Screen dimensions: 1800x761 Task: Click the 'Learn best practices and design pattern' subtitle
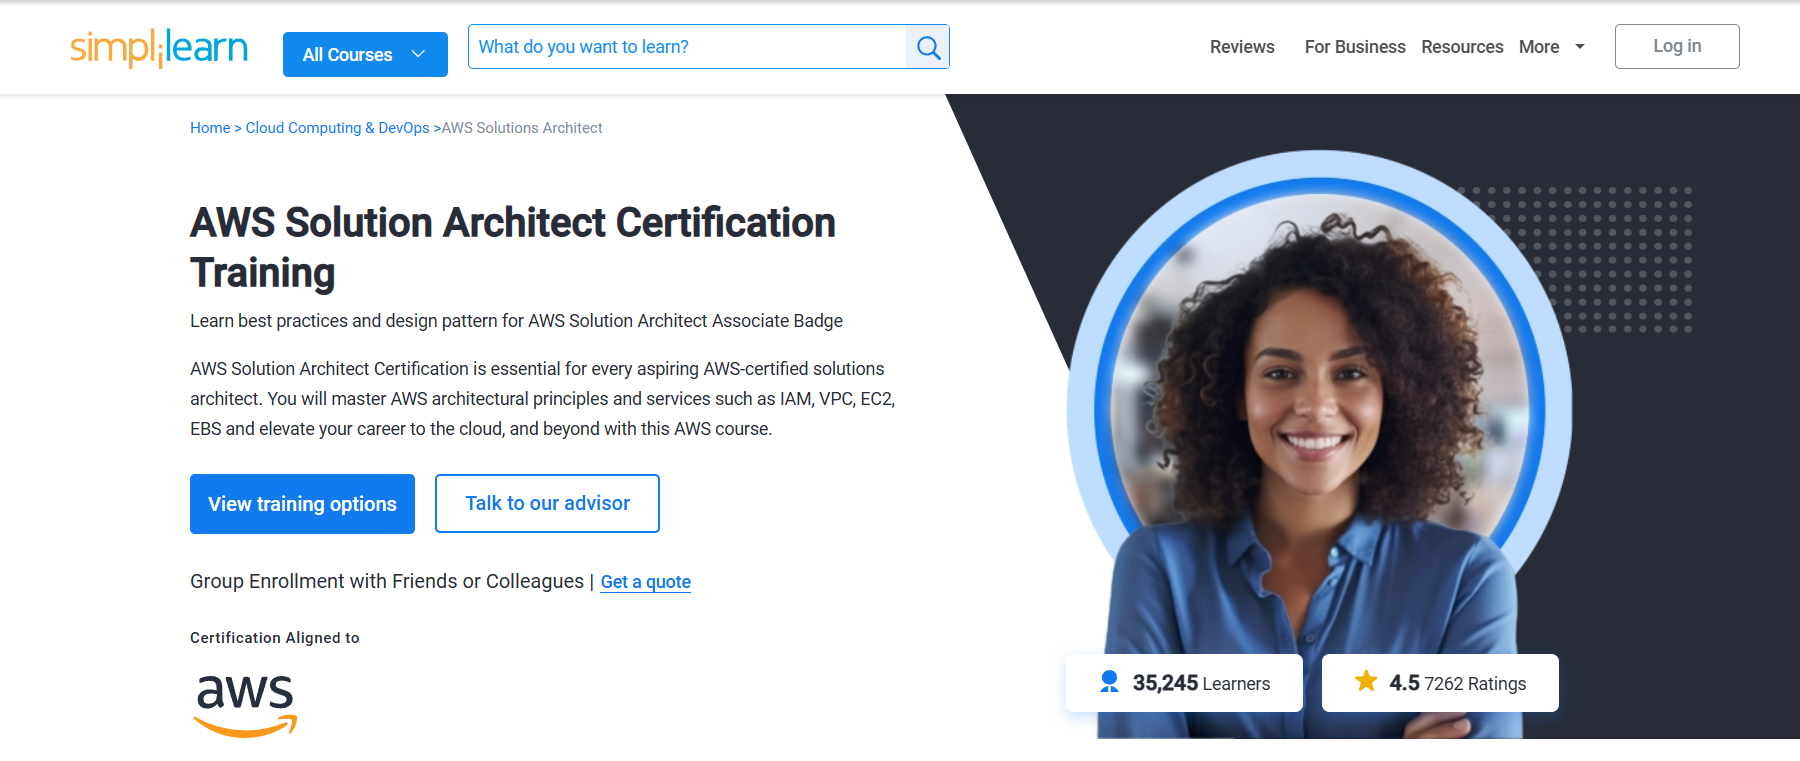click(x=516, y=321)
